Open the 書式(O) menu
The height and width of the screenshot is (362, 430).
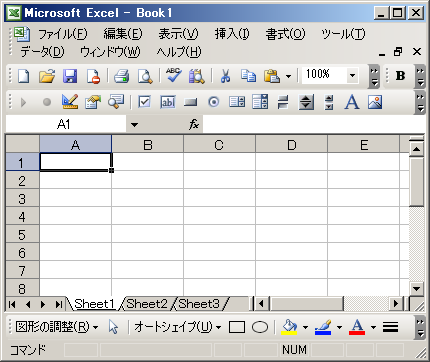pyautogui.click(x=285, y=34)
